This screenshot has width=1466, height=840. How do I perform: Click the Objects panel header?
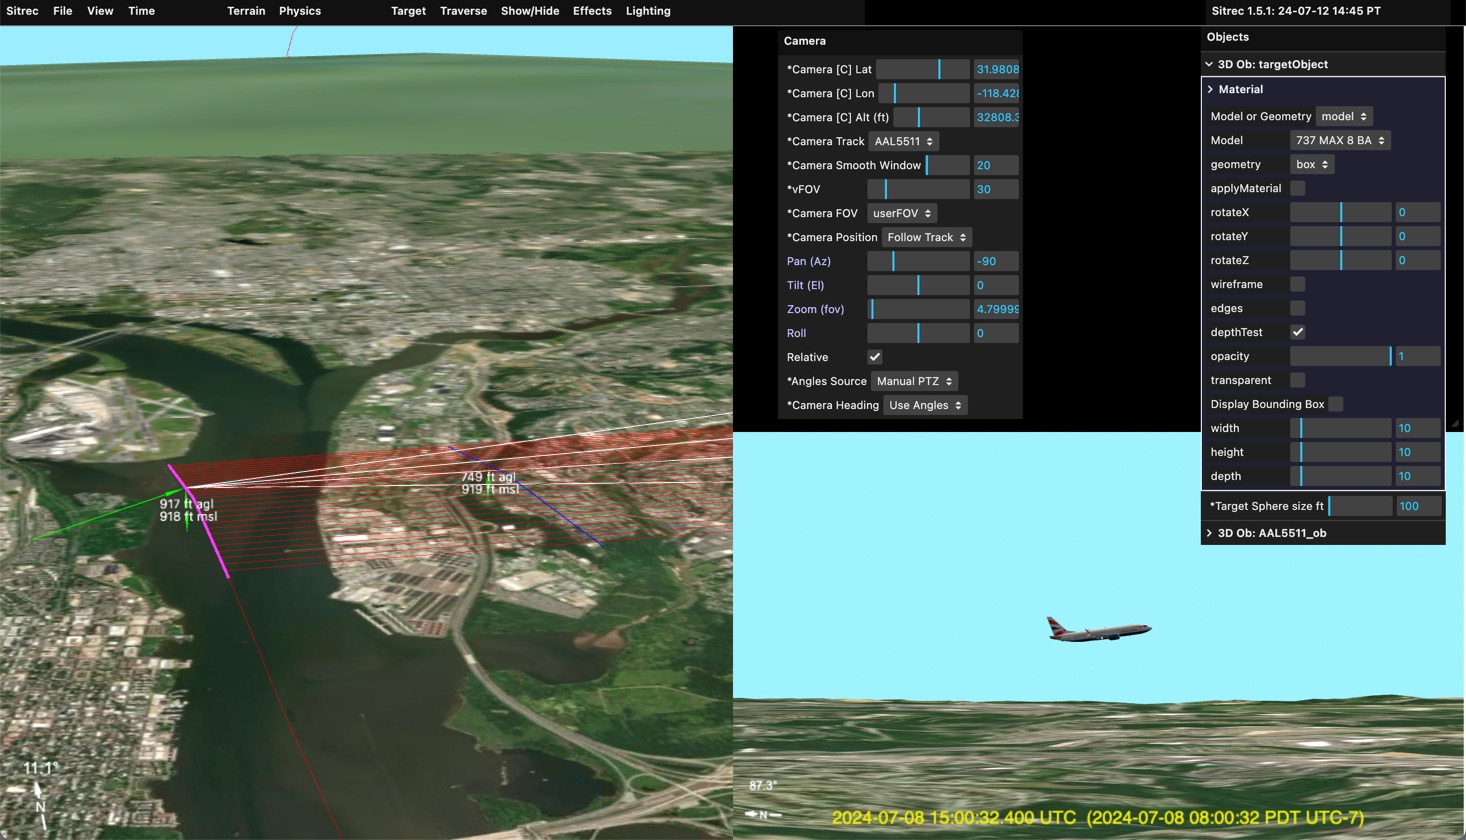point(1322,37)
